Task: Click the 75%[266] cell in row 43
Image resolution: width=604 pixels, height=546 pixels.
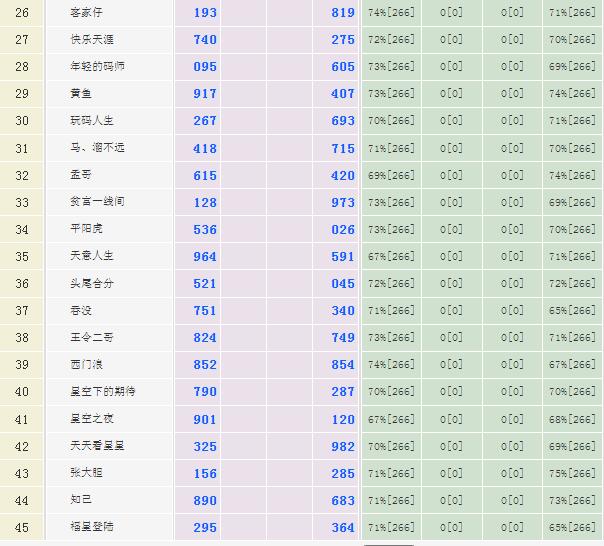Action: pyautogui.click(x=573, y=473)
